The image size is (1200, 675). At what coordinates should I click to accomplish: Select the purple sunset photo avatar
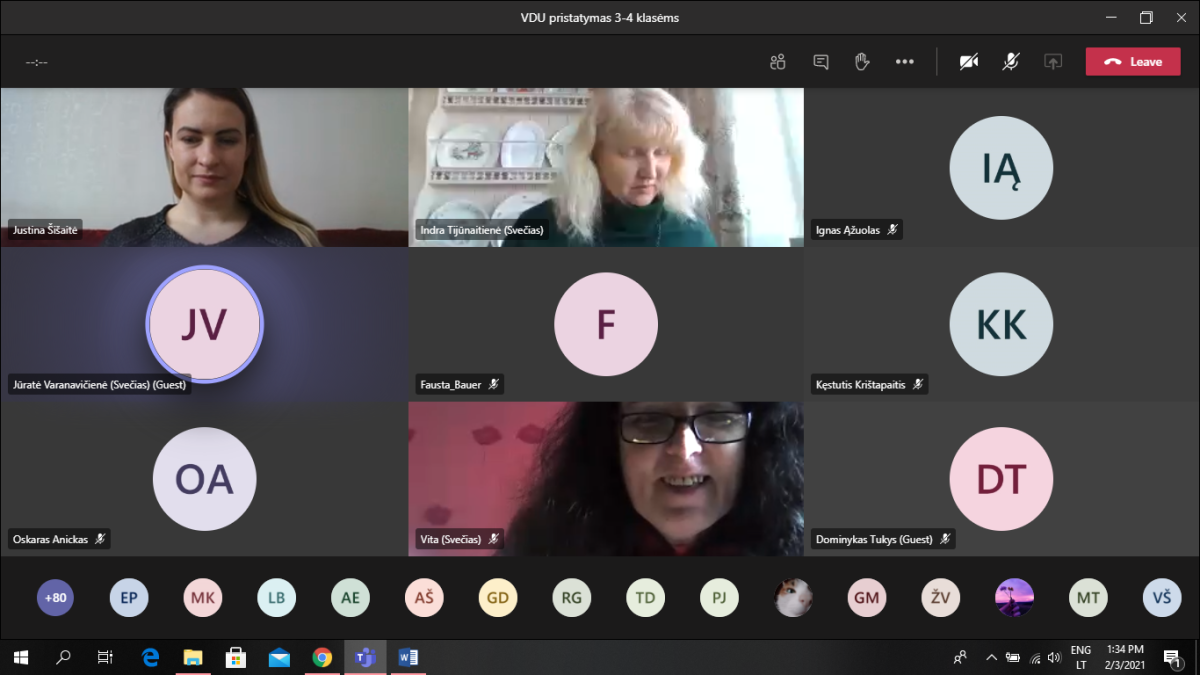(1014, 598)
